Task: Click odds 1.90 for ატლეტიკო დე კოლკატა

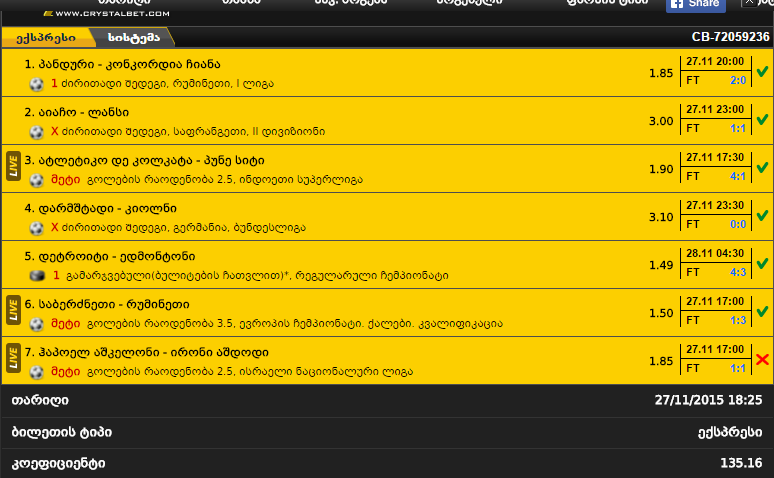Action: 661,169
